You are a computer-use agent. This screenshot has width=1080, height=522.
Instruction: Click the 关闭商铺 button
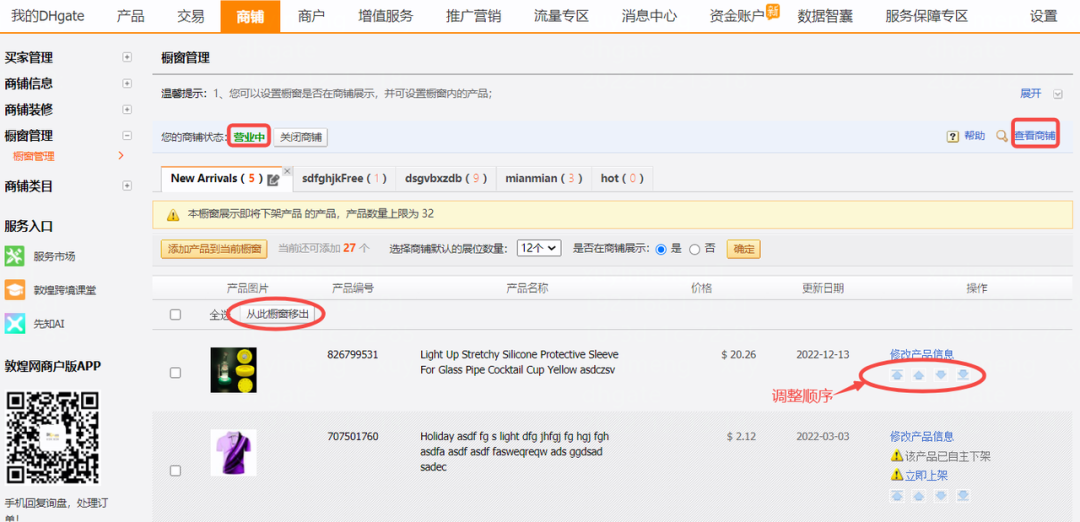pos(300,137)
